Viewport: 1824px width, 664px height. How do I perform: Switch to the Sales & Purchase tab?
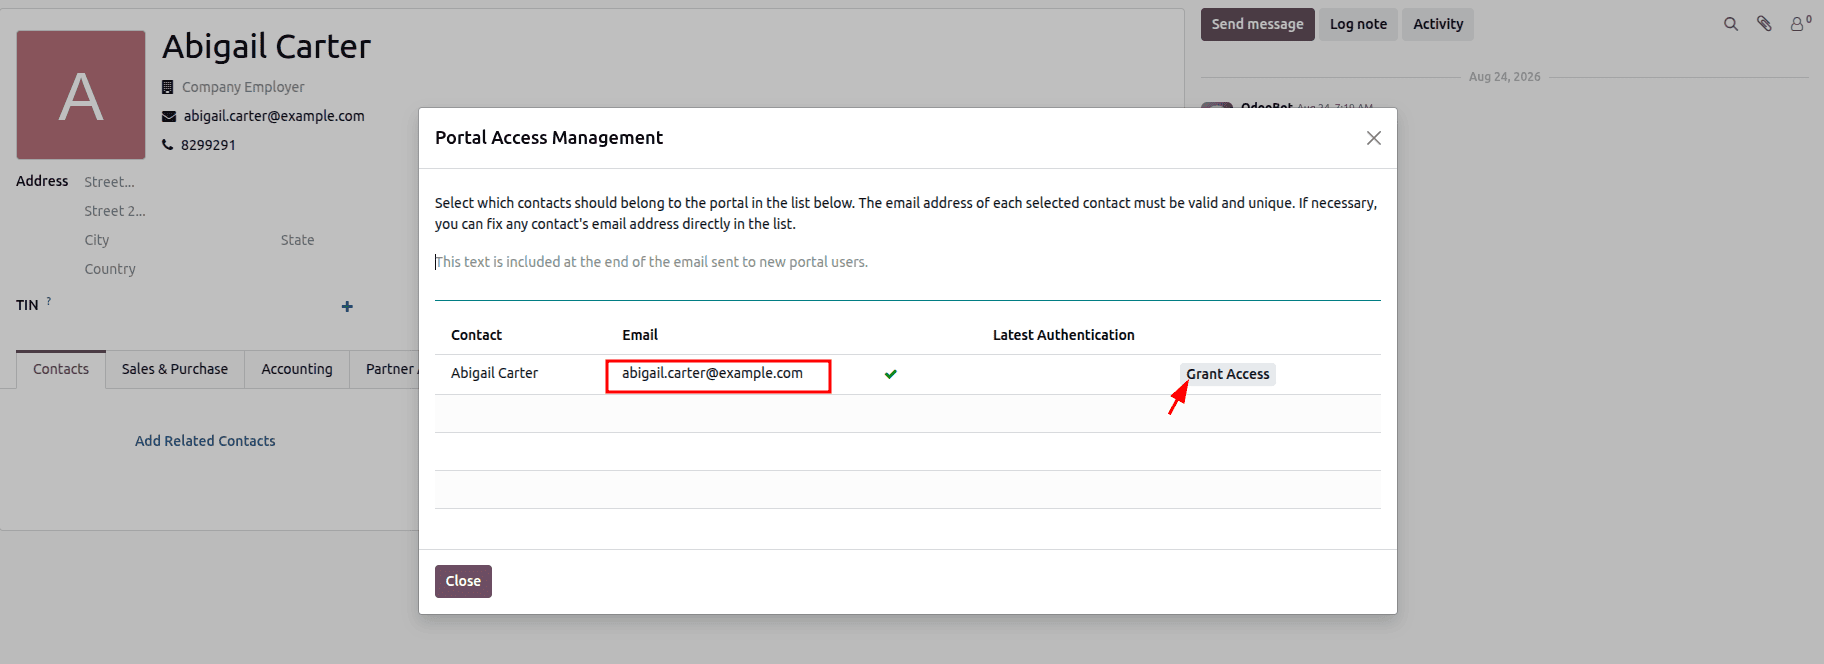(x=175, y=369)
